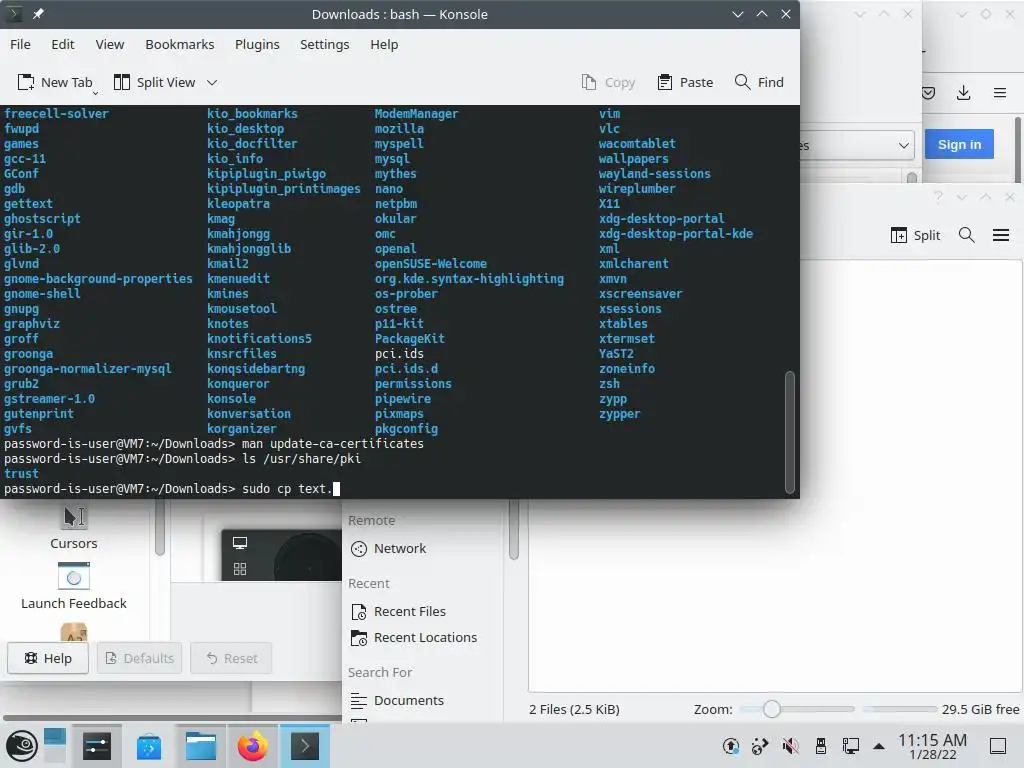
Task: Open the Settings menu in Konsole
Action: [325, 44]
